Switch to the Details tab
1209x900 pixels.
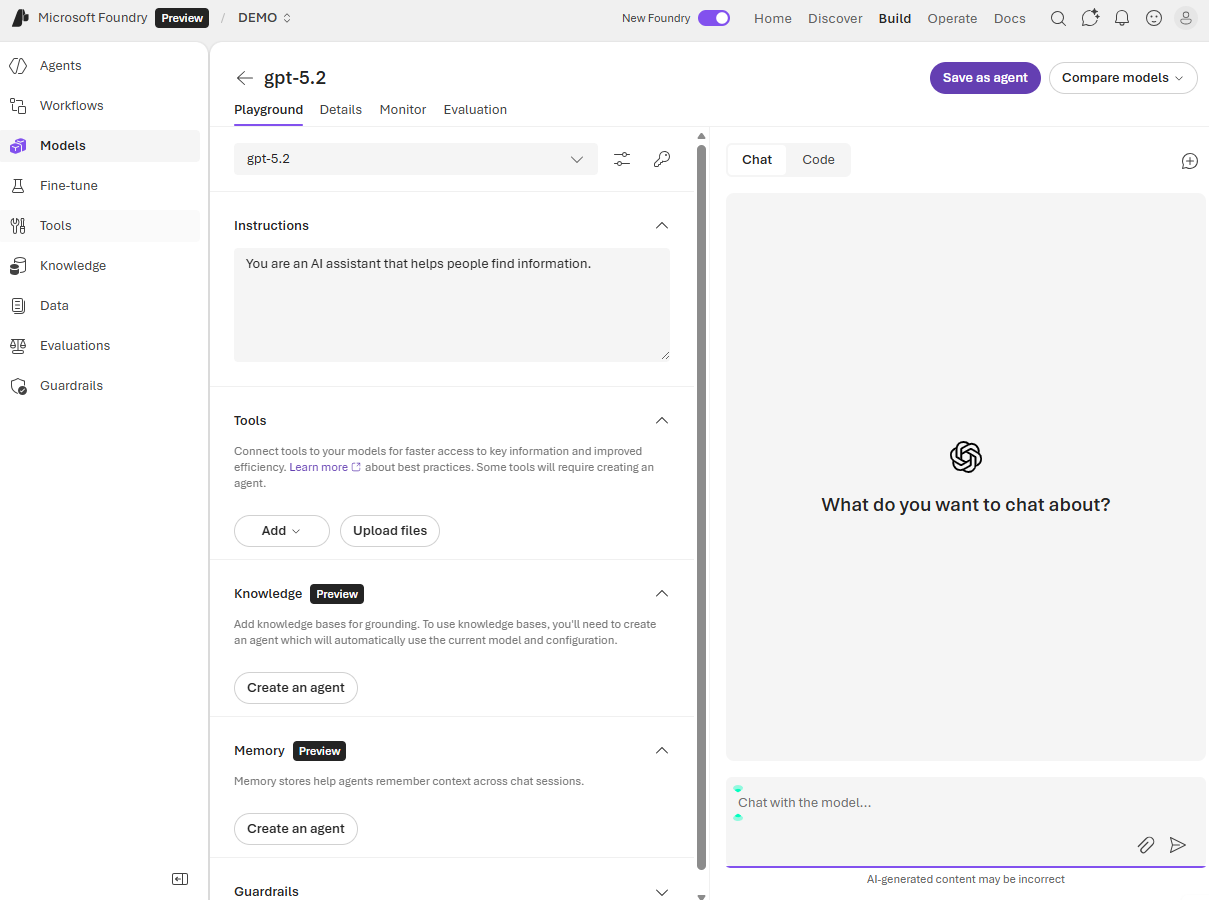[x=341, y=110]
